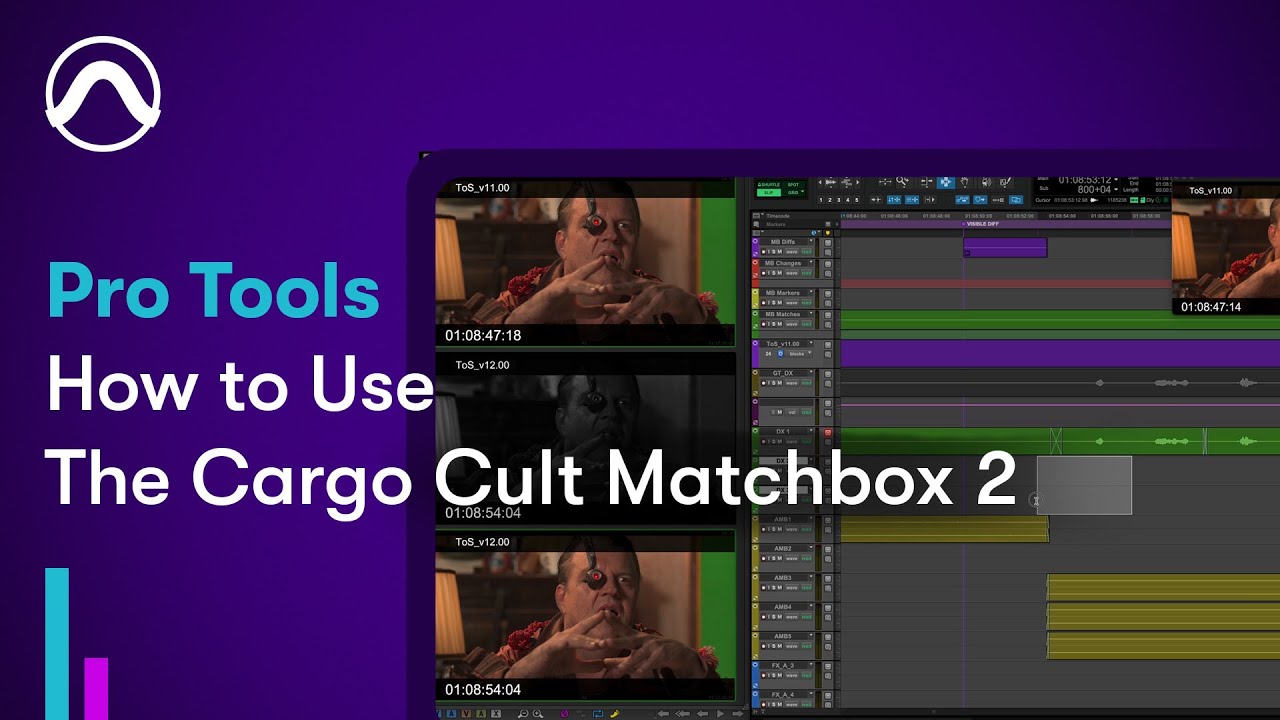Click the VISIBLE DIFF marker
Image resolution: width=1280 pixels, height=720 pixels.
980,224
